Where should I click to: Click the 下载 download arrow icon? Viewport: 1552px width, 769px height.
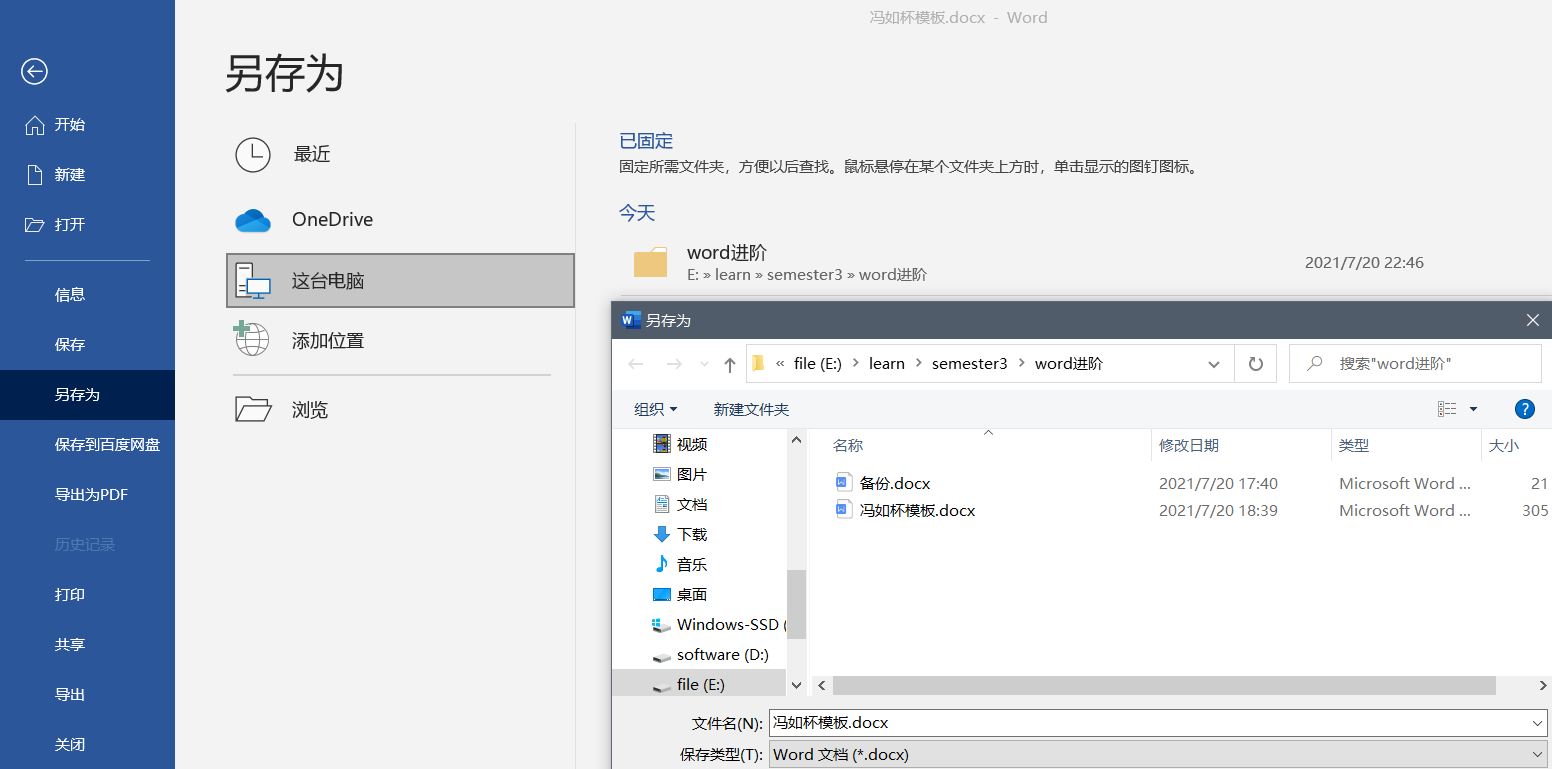pos(661,534)
